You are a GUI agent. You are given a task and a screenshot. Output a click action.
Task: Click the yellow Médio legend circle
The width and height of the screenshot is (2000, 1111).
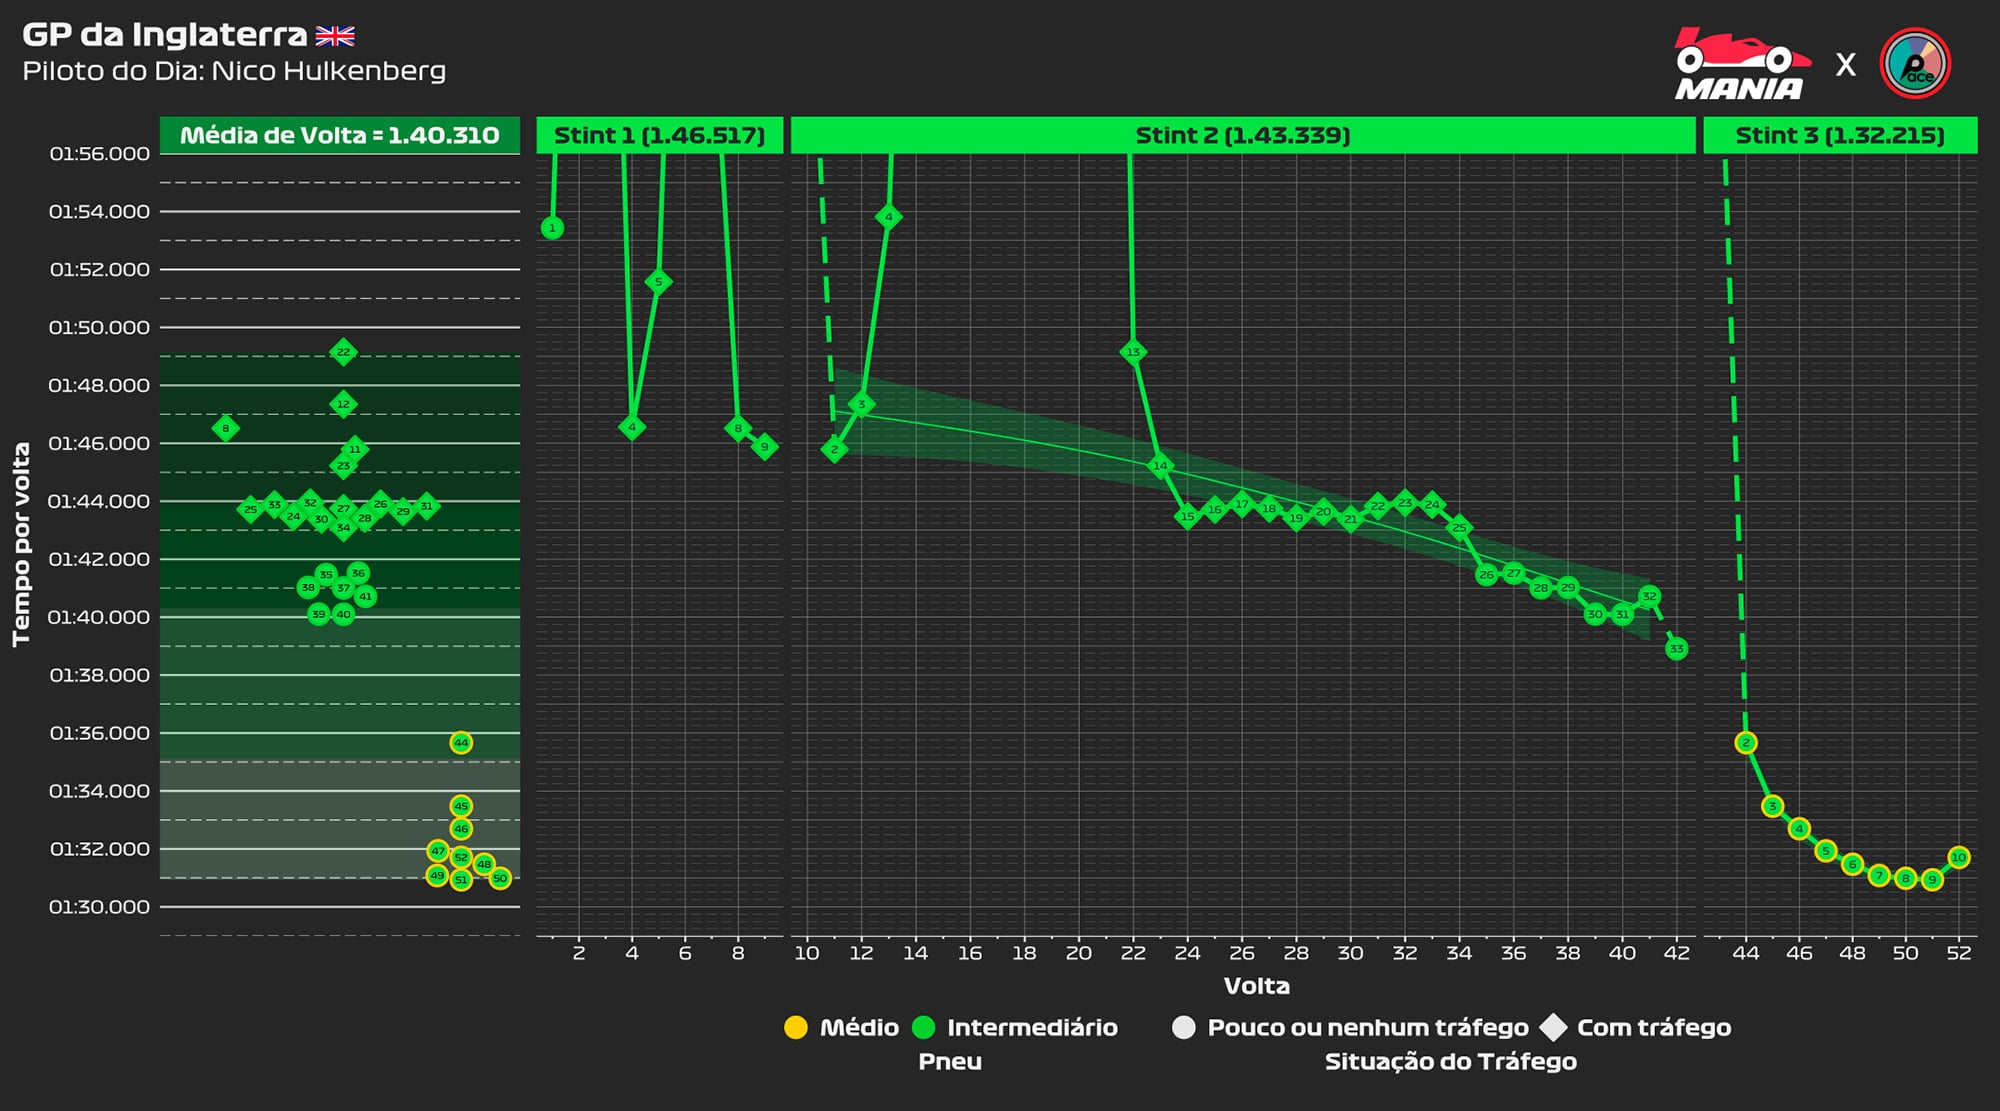[796, 1028]
